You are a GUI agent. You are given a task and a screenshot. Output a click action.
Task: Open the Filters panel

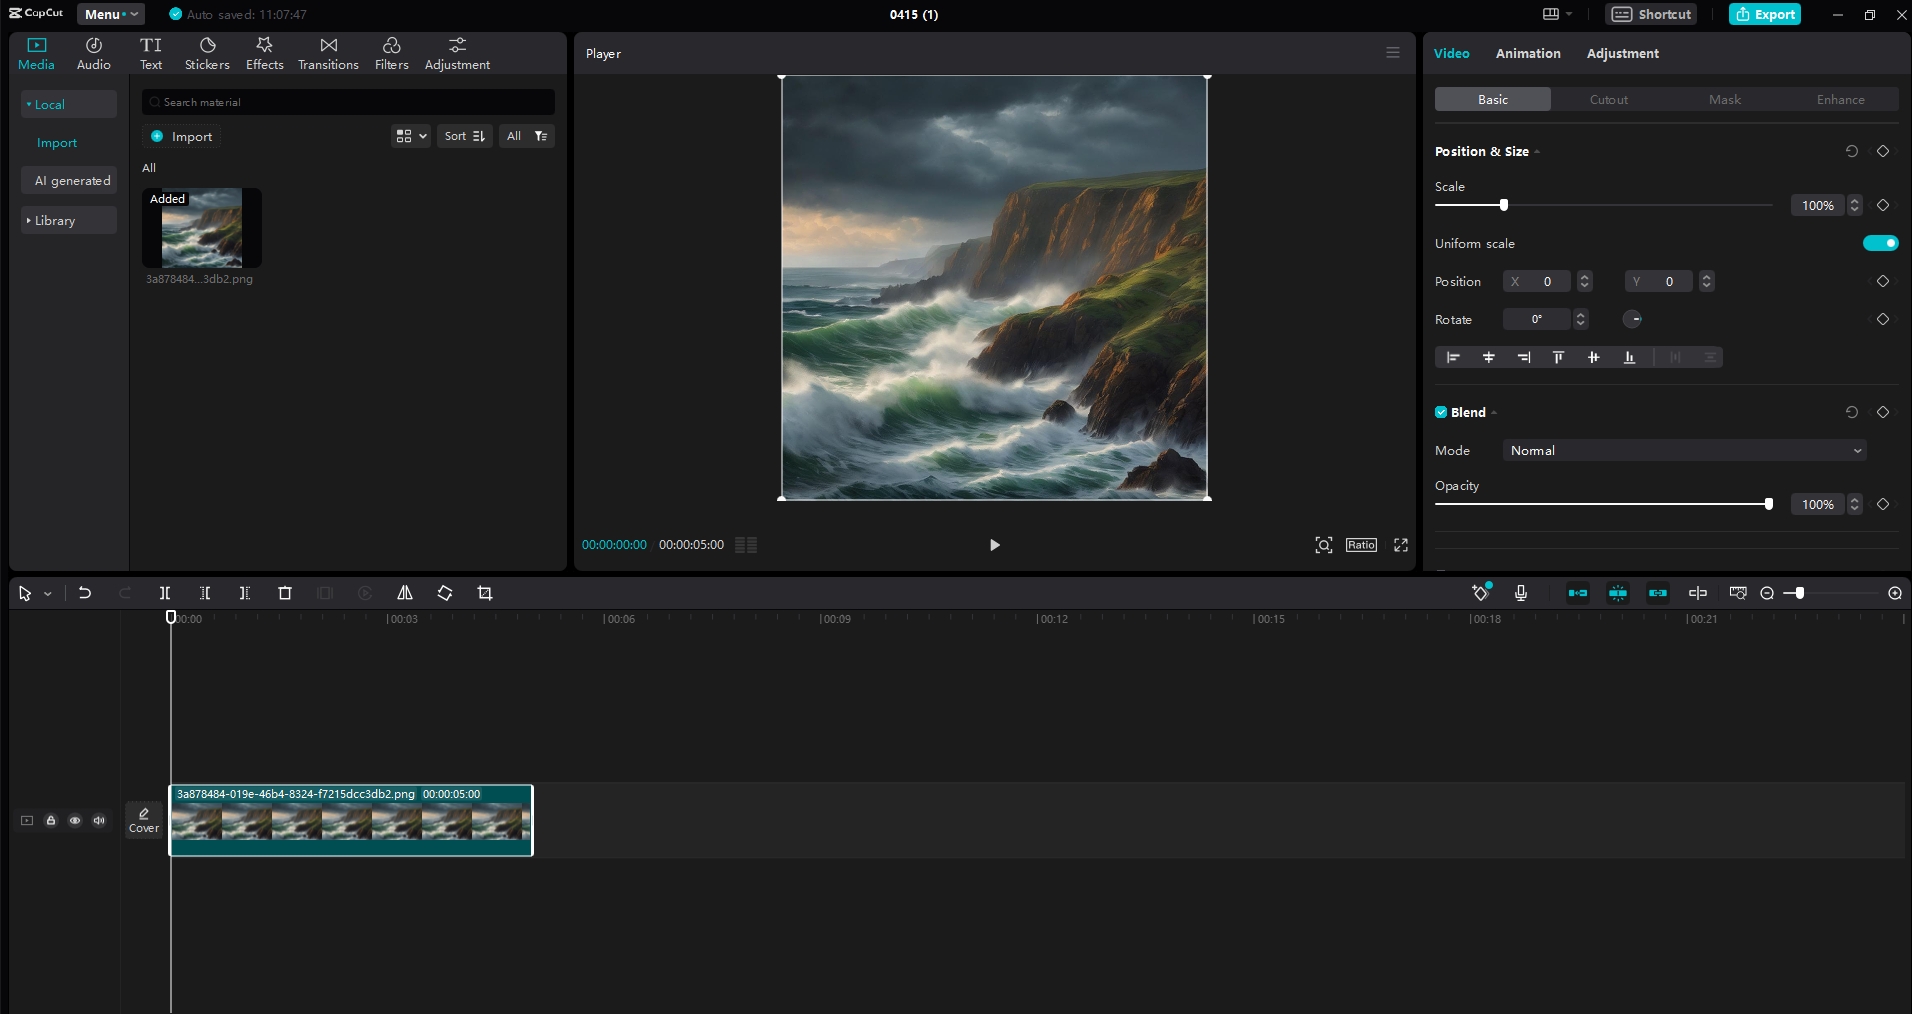(390, 53)
